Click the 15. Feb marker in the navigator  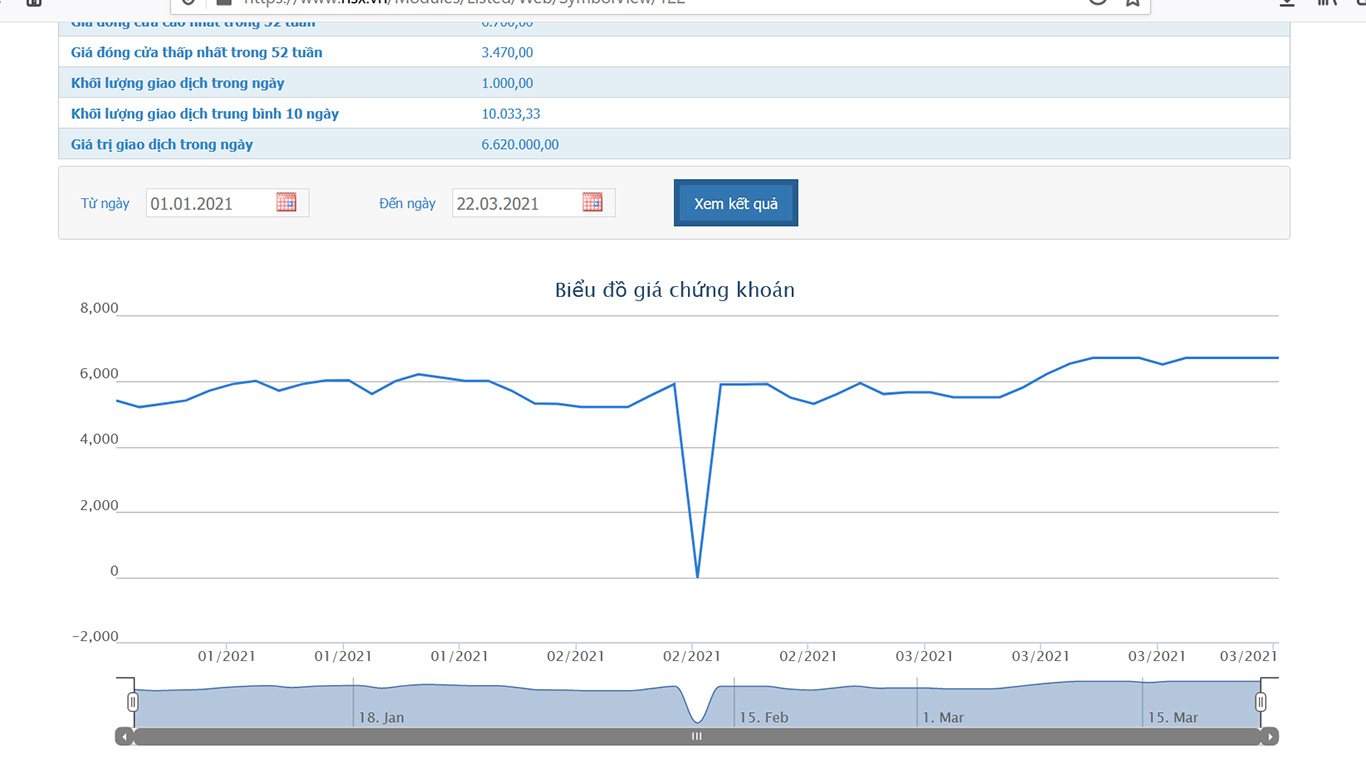764,717
